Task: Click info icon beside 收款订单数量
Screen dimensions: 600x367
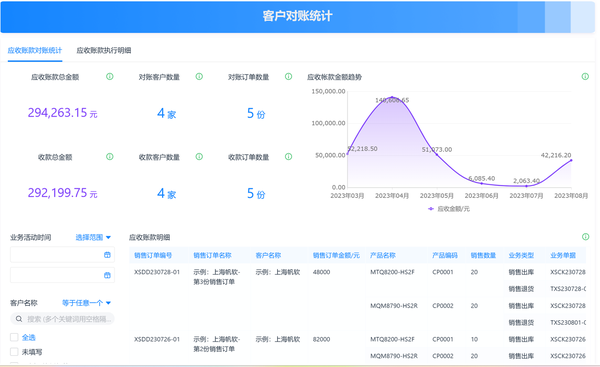Action: pos(289,157)
